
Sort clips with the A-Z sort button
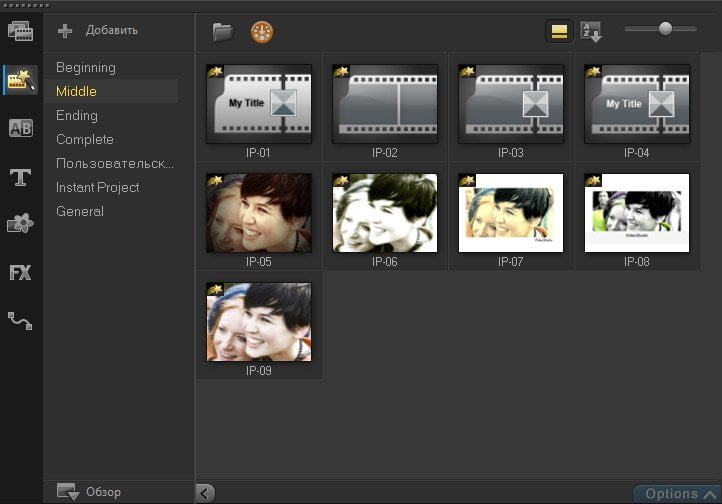pos(591,32)
